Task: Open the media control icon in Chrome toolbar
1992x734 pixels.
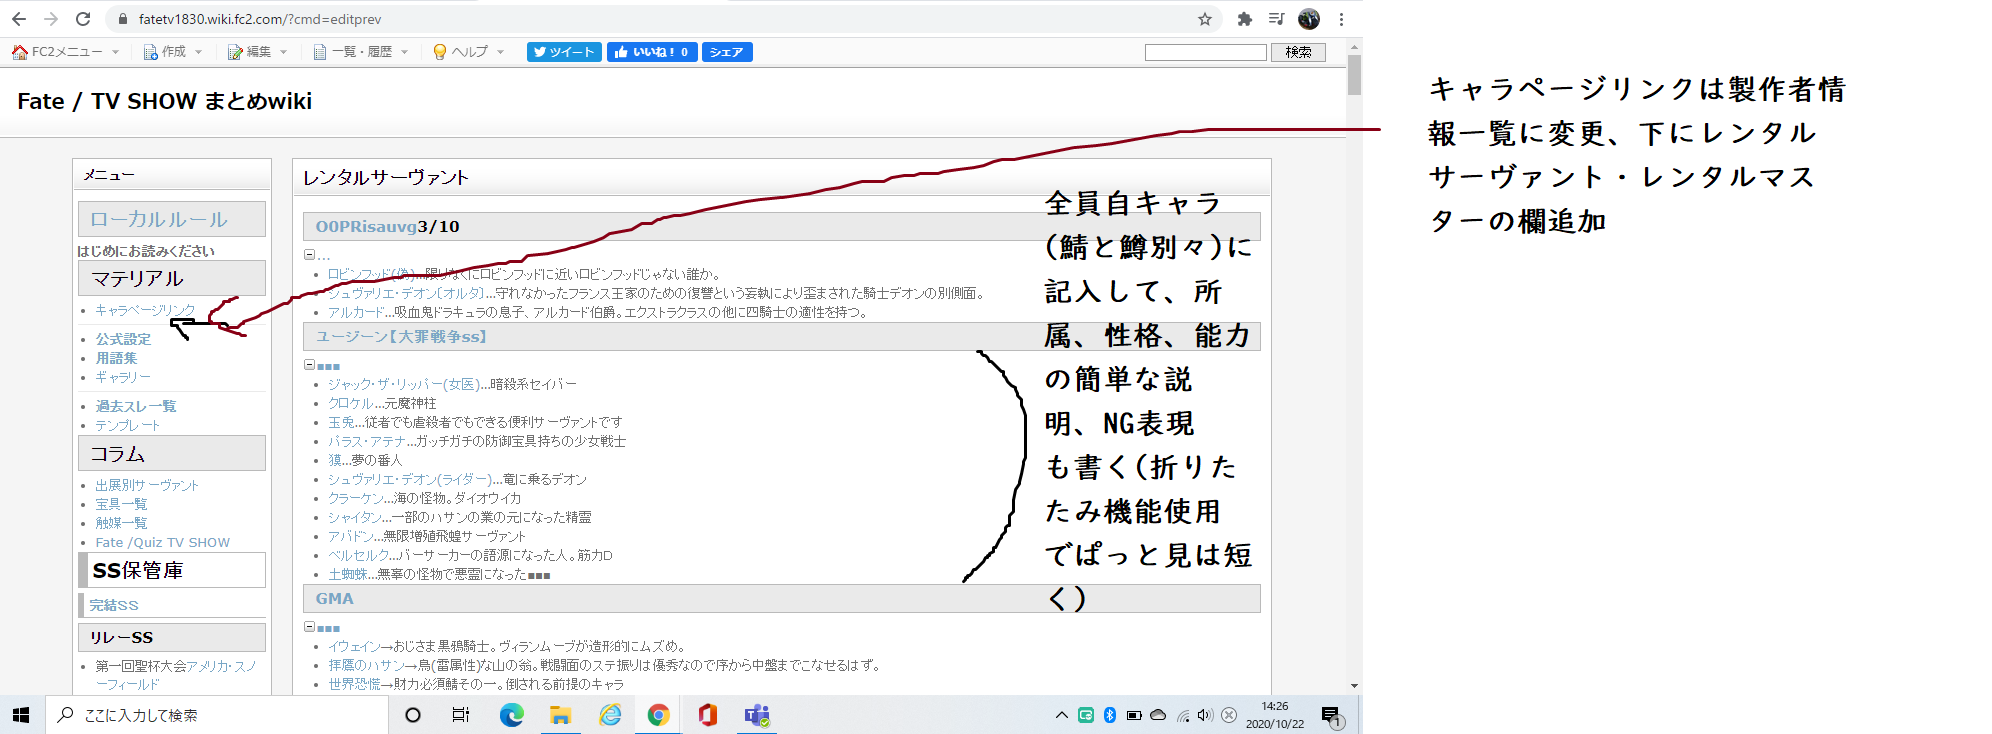Action: point(1277,19)
